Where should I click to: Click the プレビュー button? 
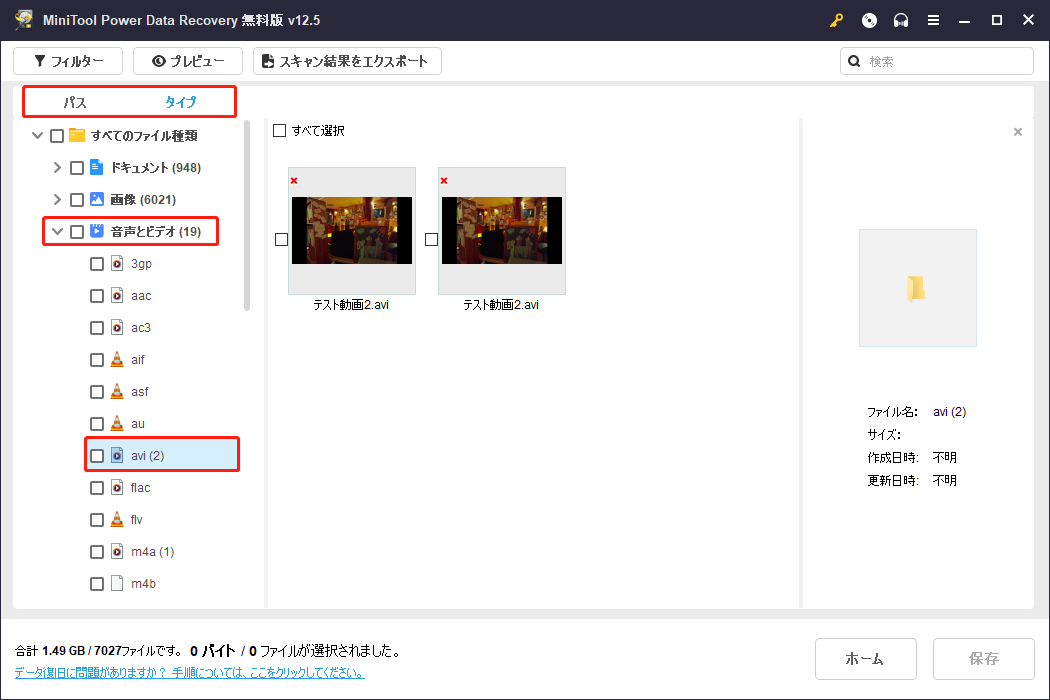coord(188,61)
